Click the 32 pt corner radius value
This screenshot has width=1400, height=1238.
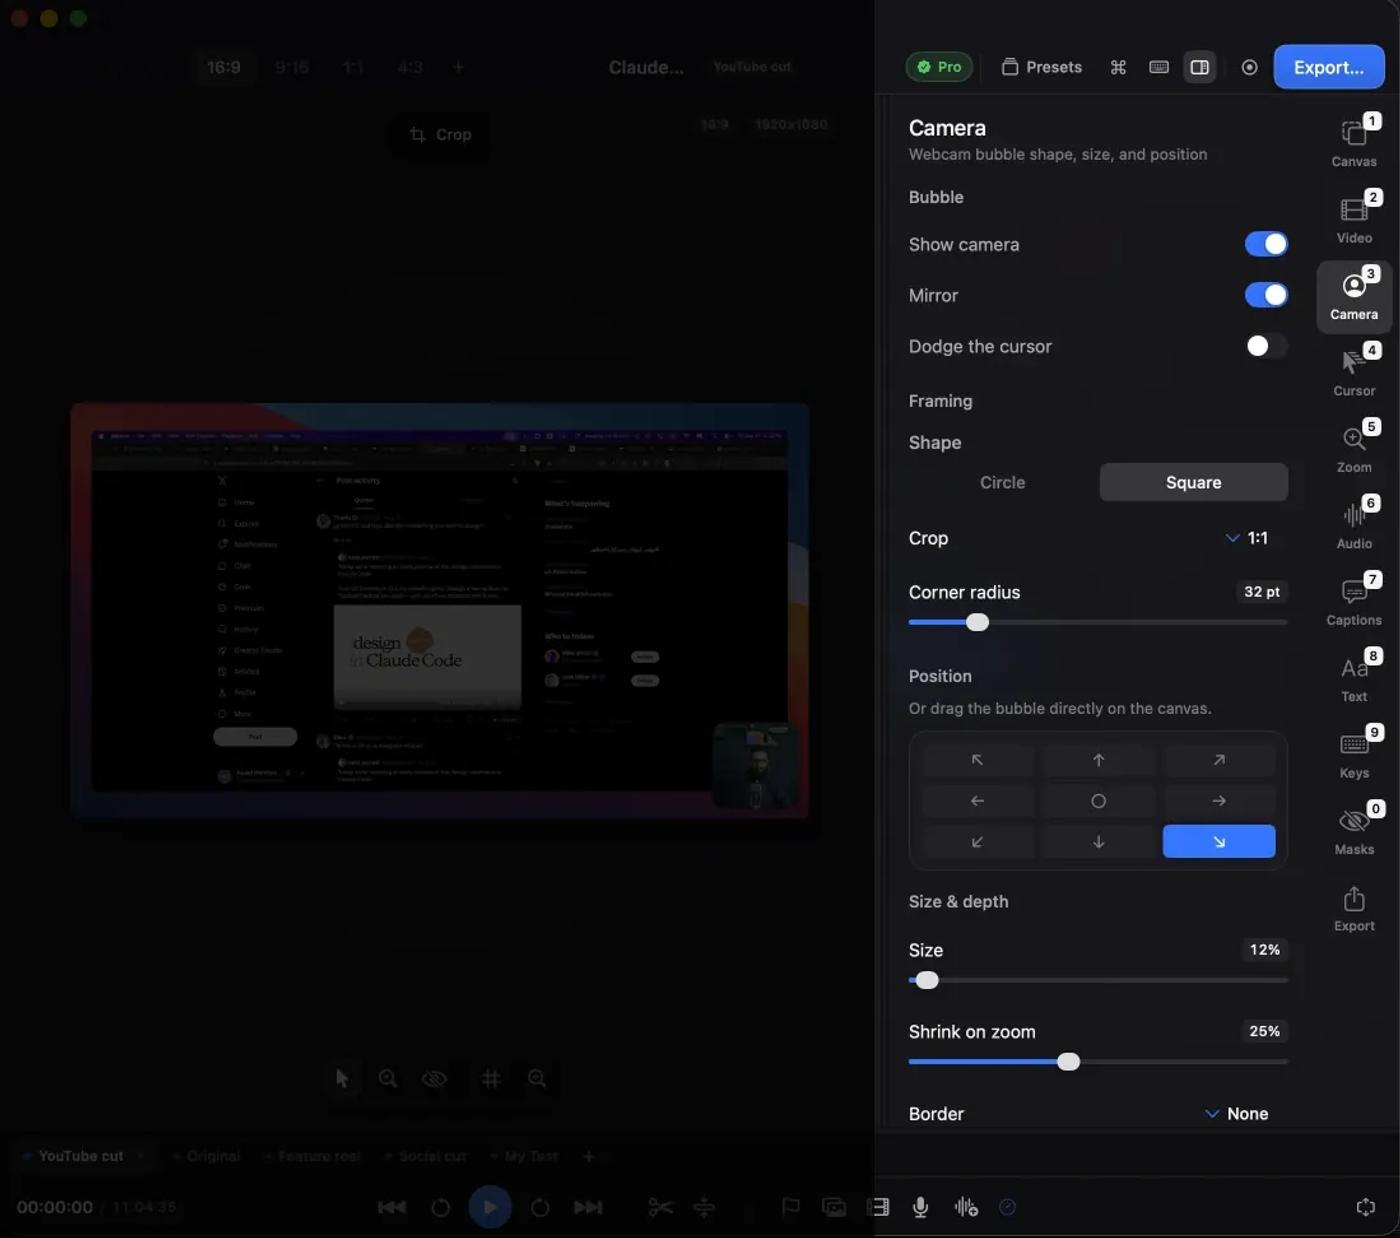point(1262,592)
